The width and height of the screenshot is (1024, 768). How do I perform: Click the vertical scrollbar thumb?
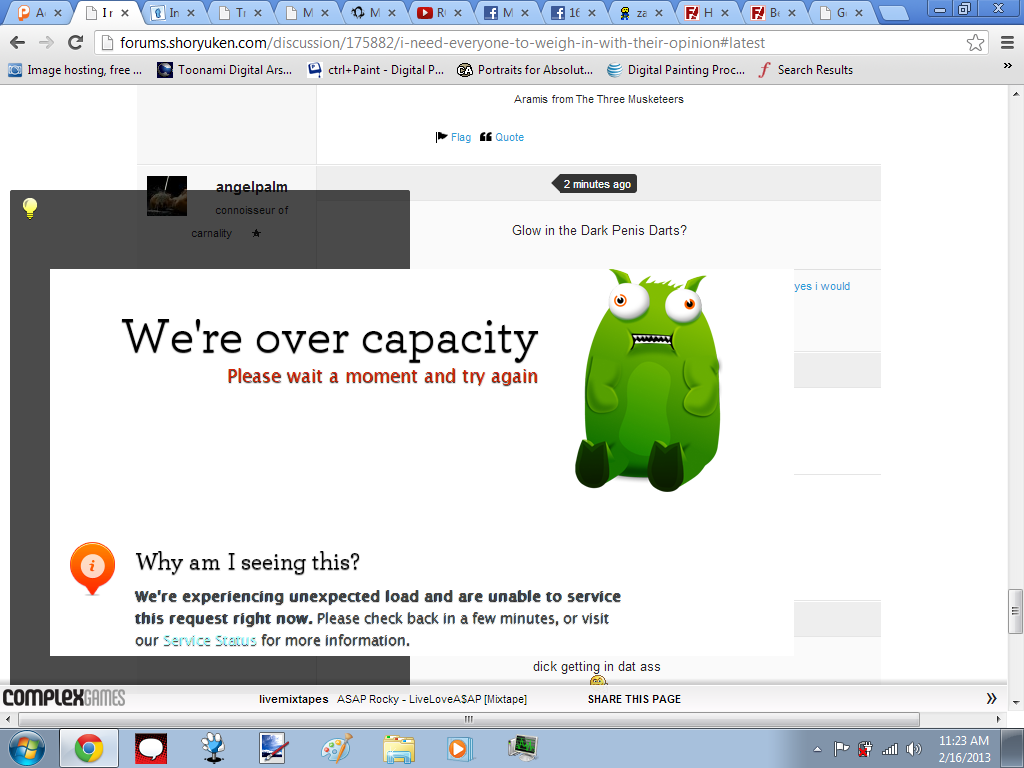click(x=1015, y=611)
